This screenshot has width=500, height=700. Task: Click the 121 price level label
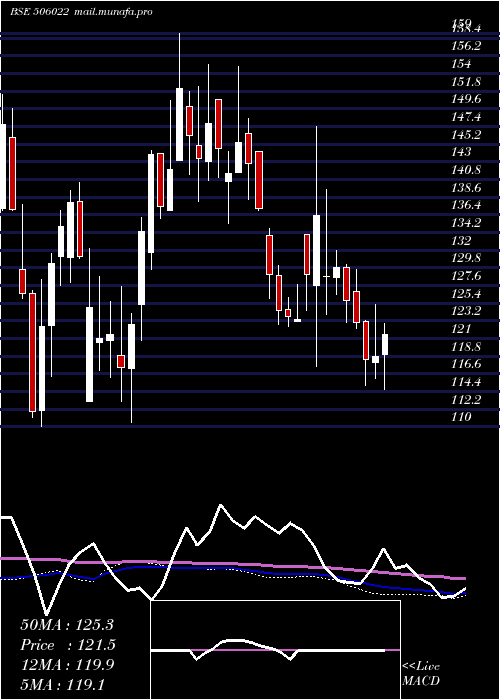coord(461,329)
